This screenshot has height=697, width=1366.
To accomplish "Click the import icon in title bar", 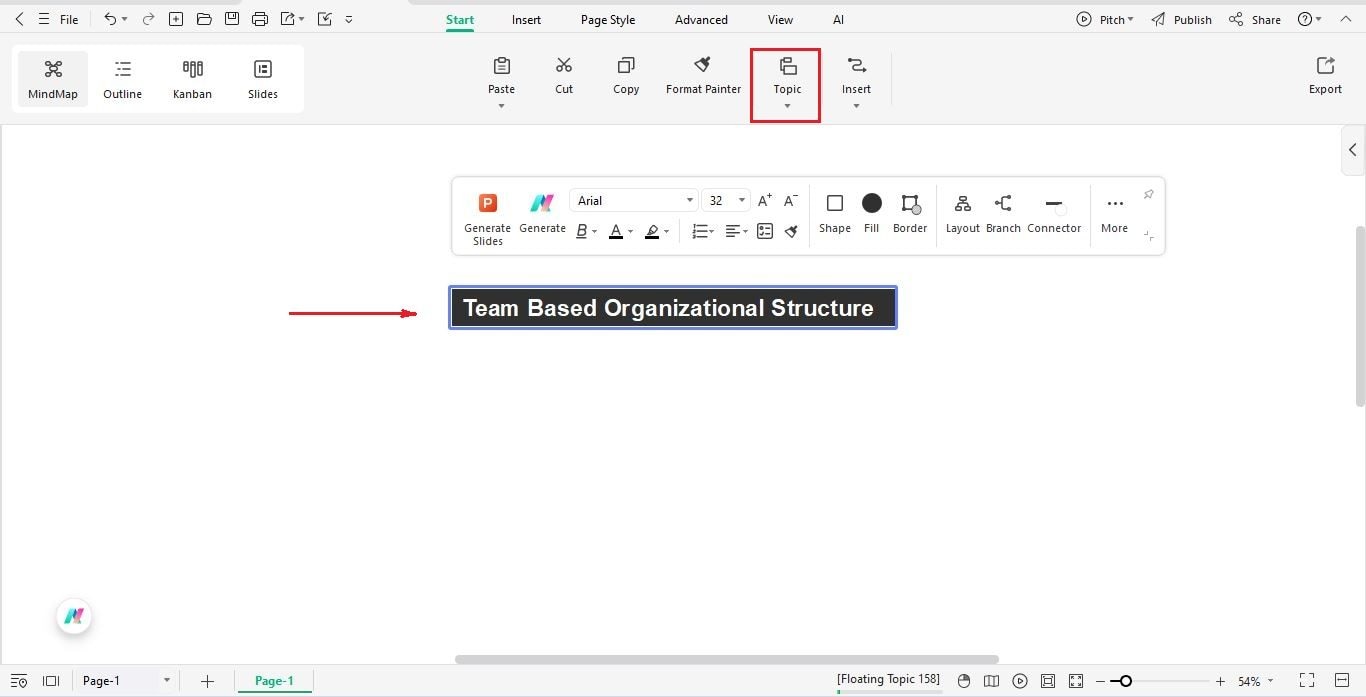I will click(x=324, y=19).
